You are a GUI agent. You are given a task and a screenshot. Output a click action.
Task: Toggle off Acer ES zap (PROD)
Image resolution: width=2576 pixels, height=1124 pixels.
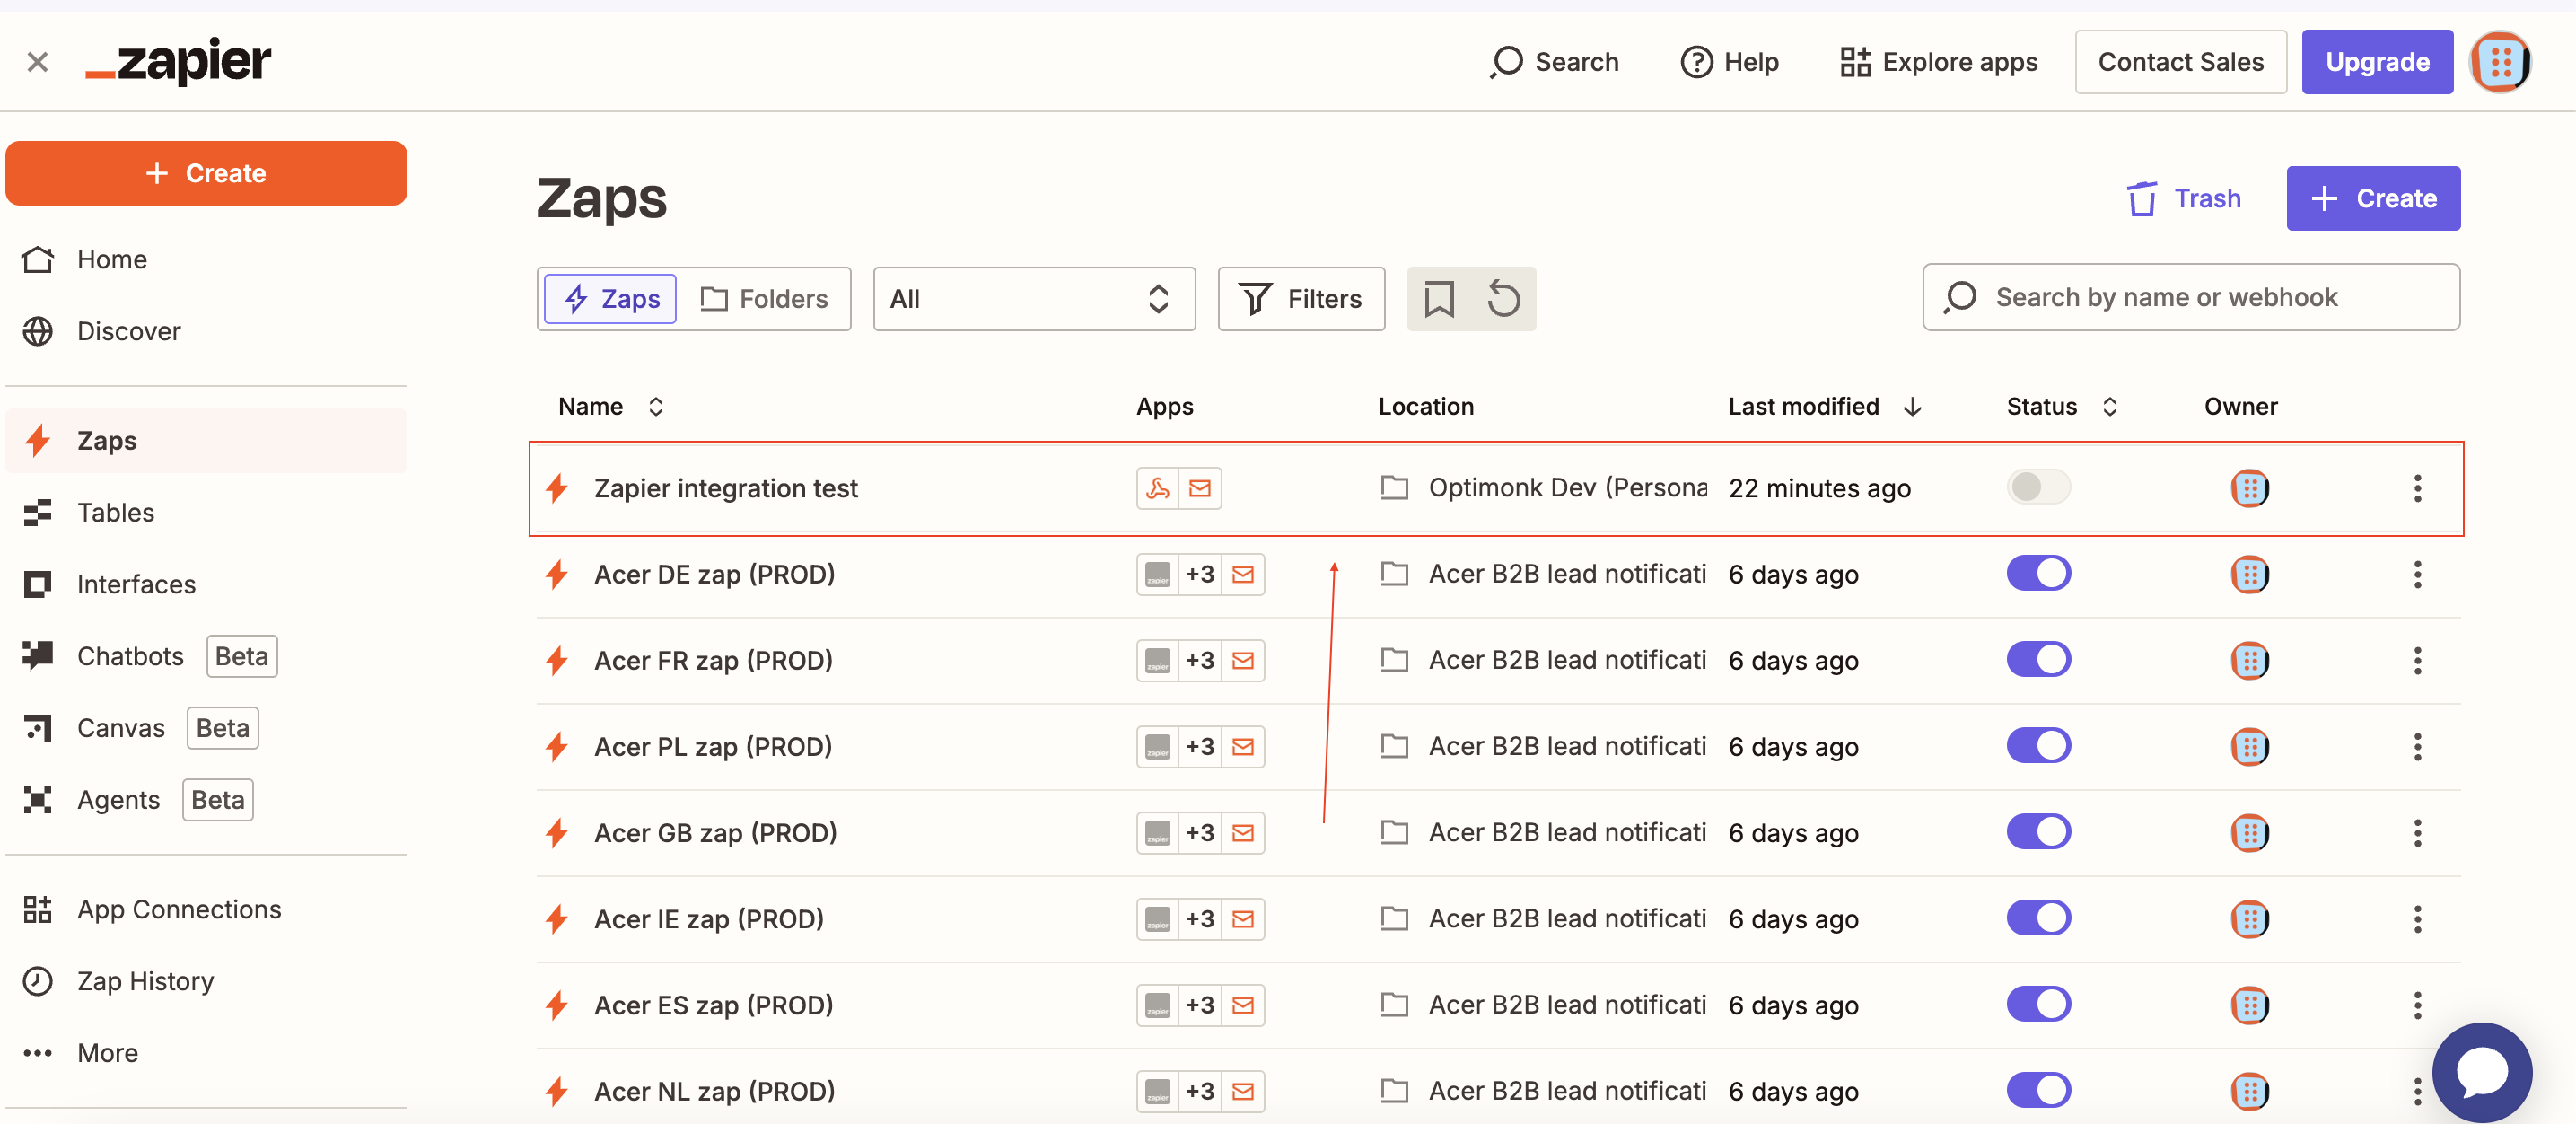point(2038,1003)
